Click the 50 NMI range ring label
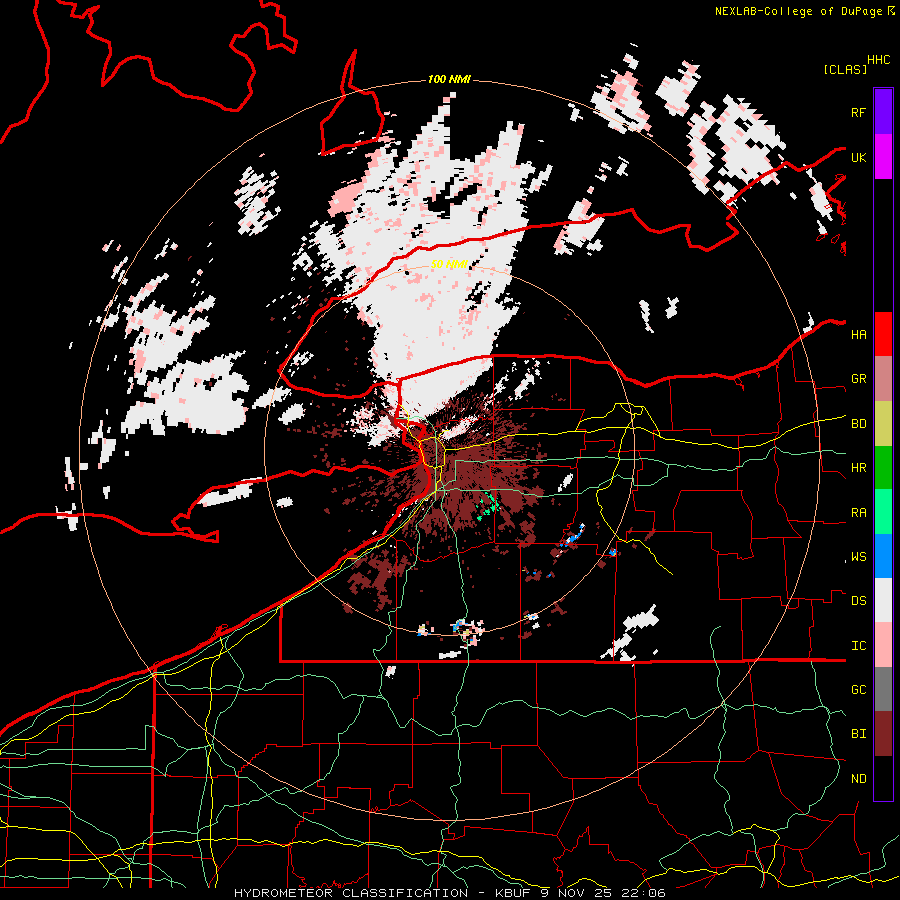This screenshot has height=900, width=900. (449, 264)
